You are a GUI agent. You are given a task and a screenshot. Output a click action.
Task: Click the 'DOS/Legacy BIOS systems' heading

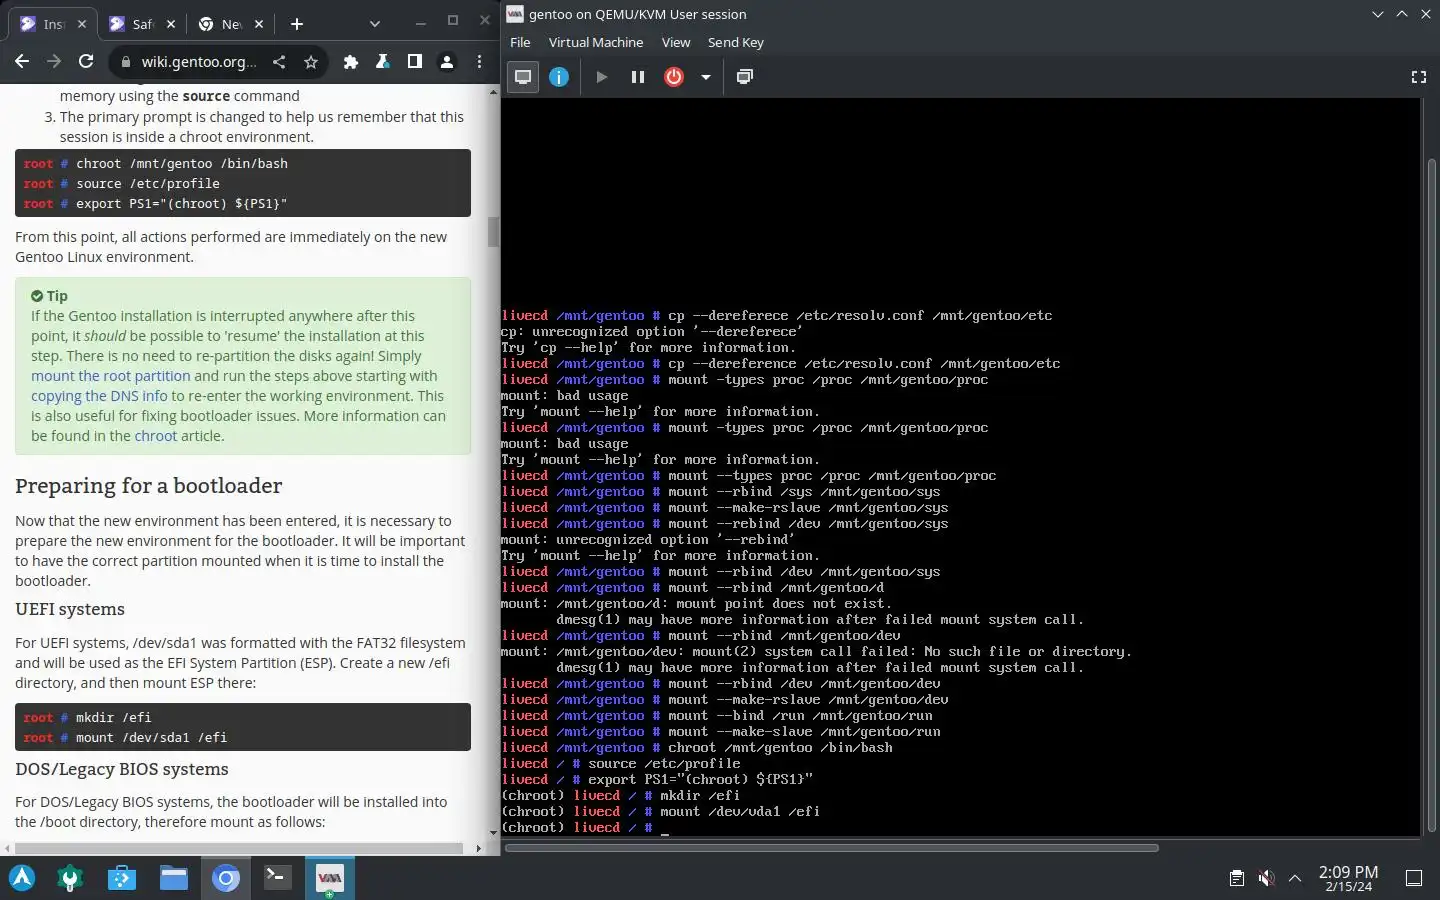coord(122,769)
